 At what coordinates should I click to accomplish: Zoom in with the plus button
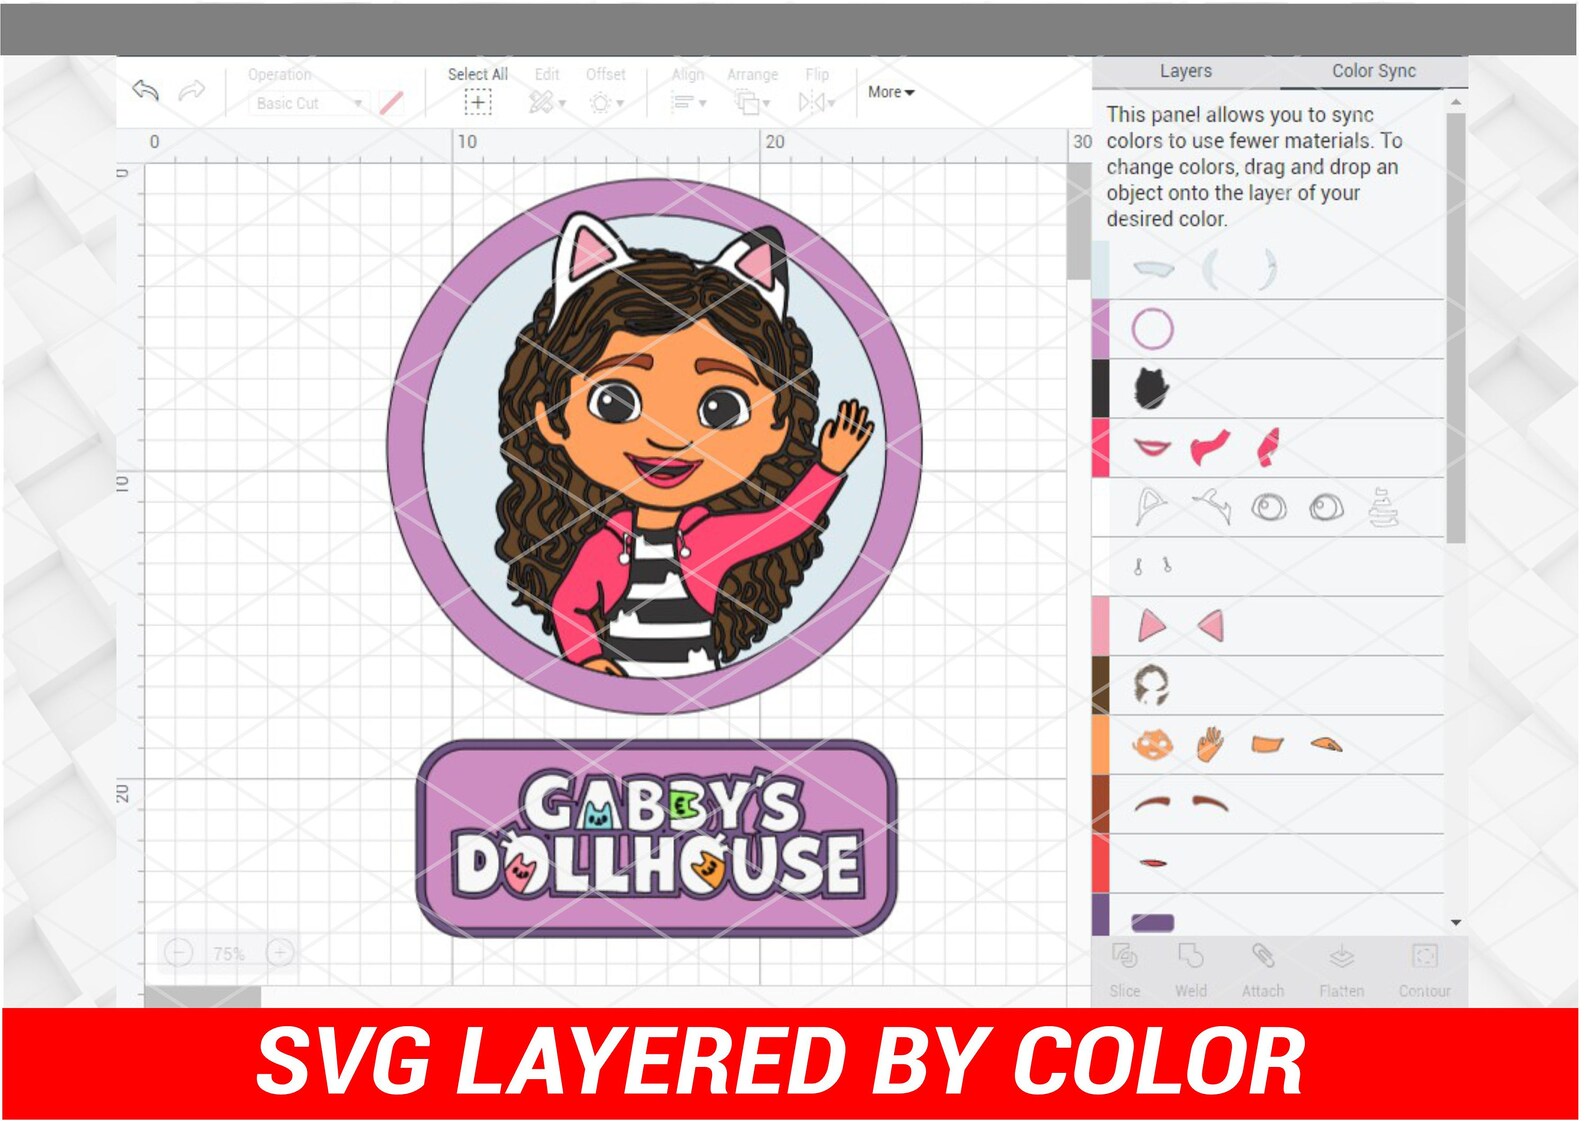pos(280,952)
